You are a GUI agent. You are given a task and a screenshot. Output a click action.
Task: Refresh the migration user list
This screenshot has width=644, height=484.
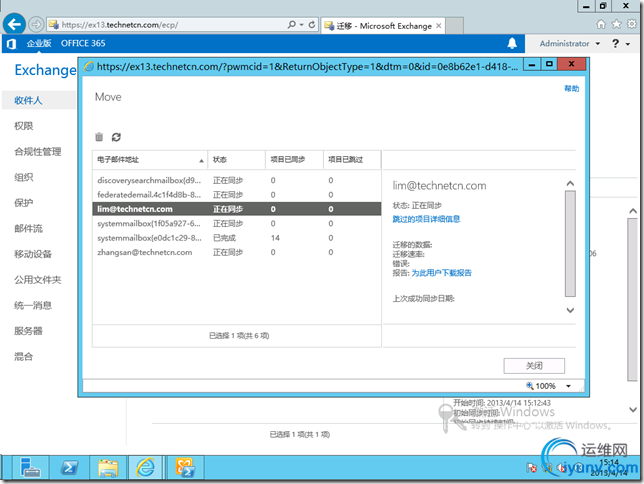[x=116, y=137]
